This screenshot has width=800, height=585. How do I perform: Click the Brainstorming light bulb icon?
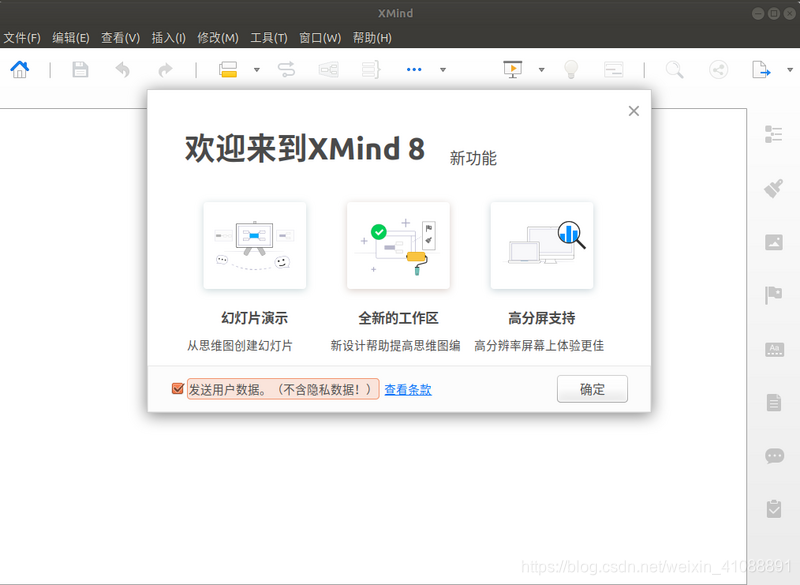[571, 69]
